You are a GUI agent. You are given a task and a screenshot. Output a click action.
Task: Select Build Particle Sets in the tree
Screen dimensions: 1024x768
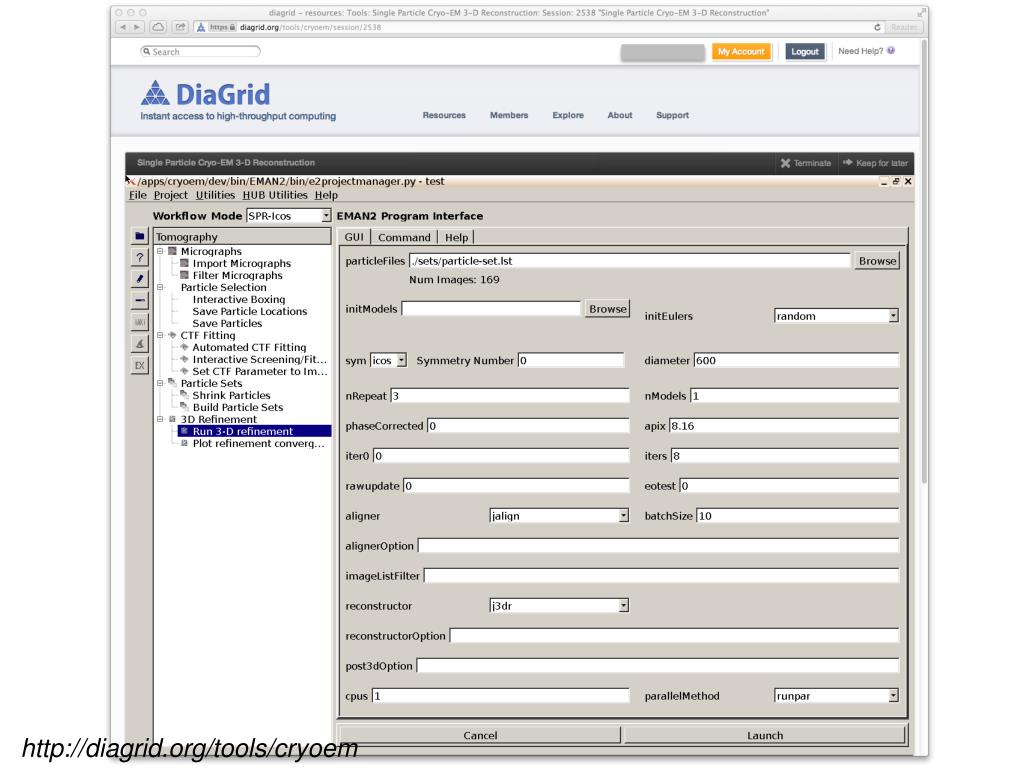pyautogui.click(x=238, y=408)
